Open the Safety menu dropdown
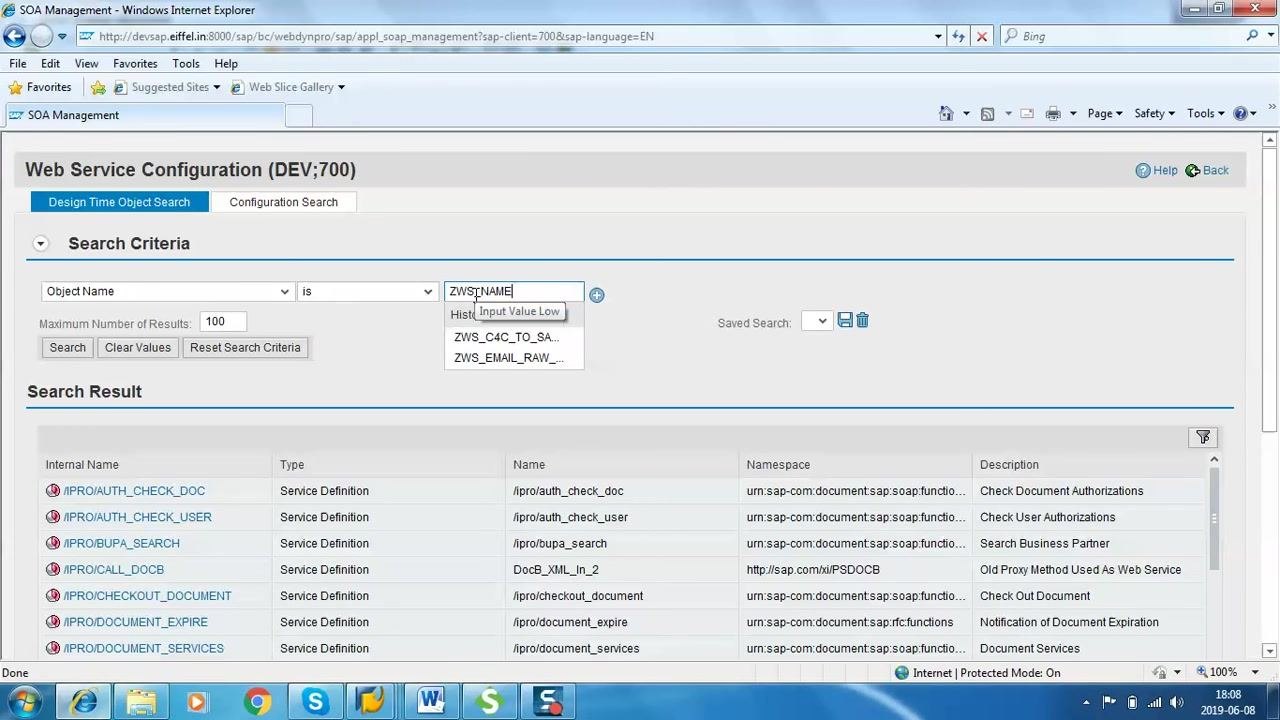1280x720 pixels. tap(1154, 113)
